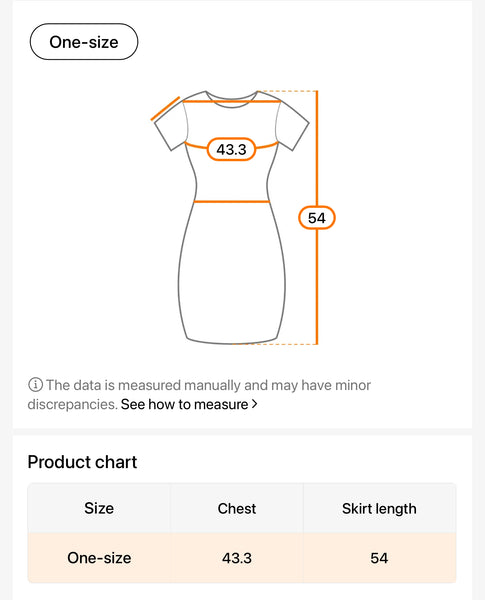
Task: Select the One-size table row cell
Action: 99,558
